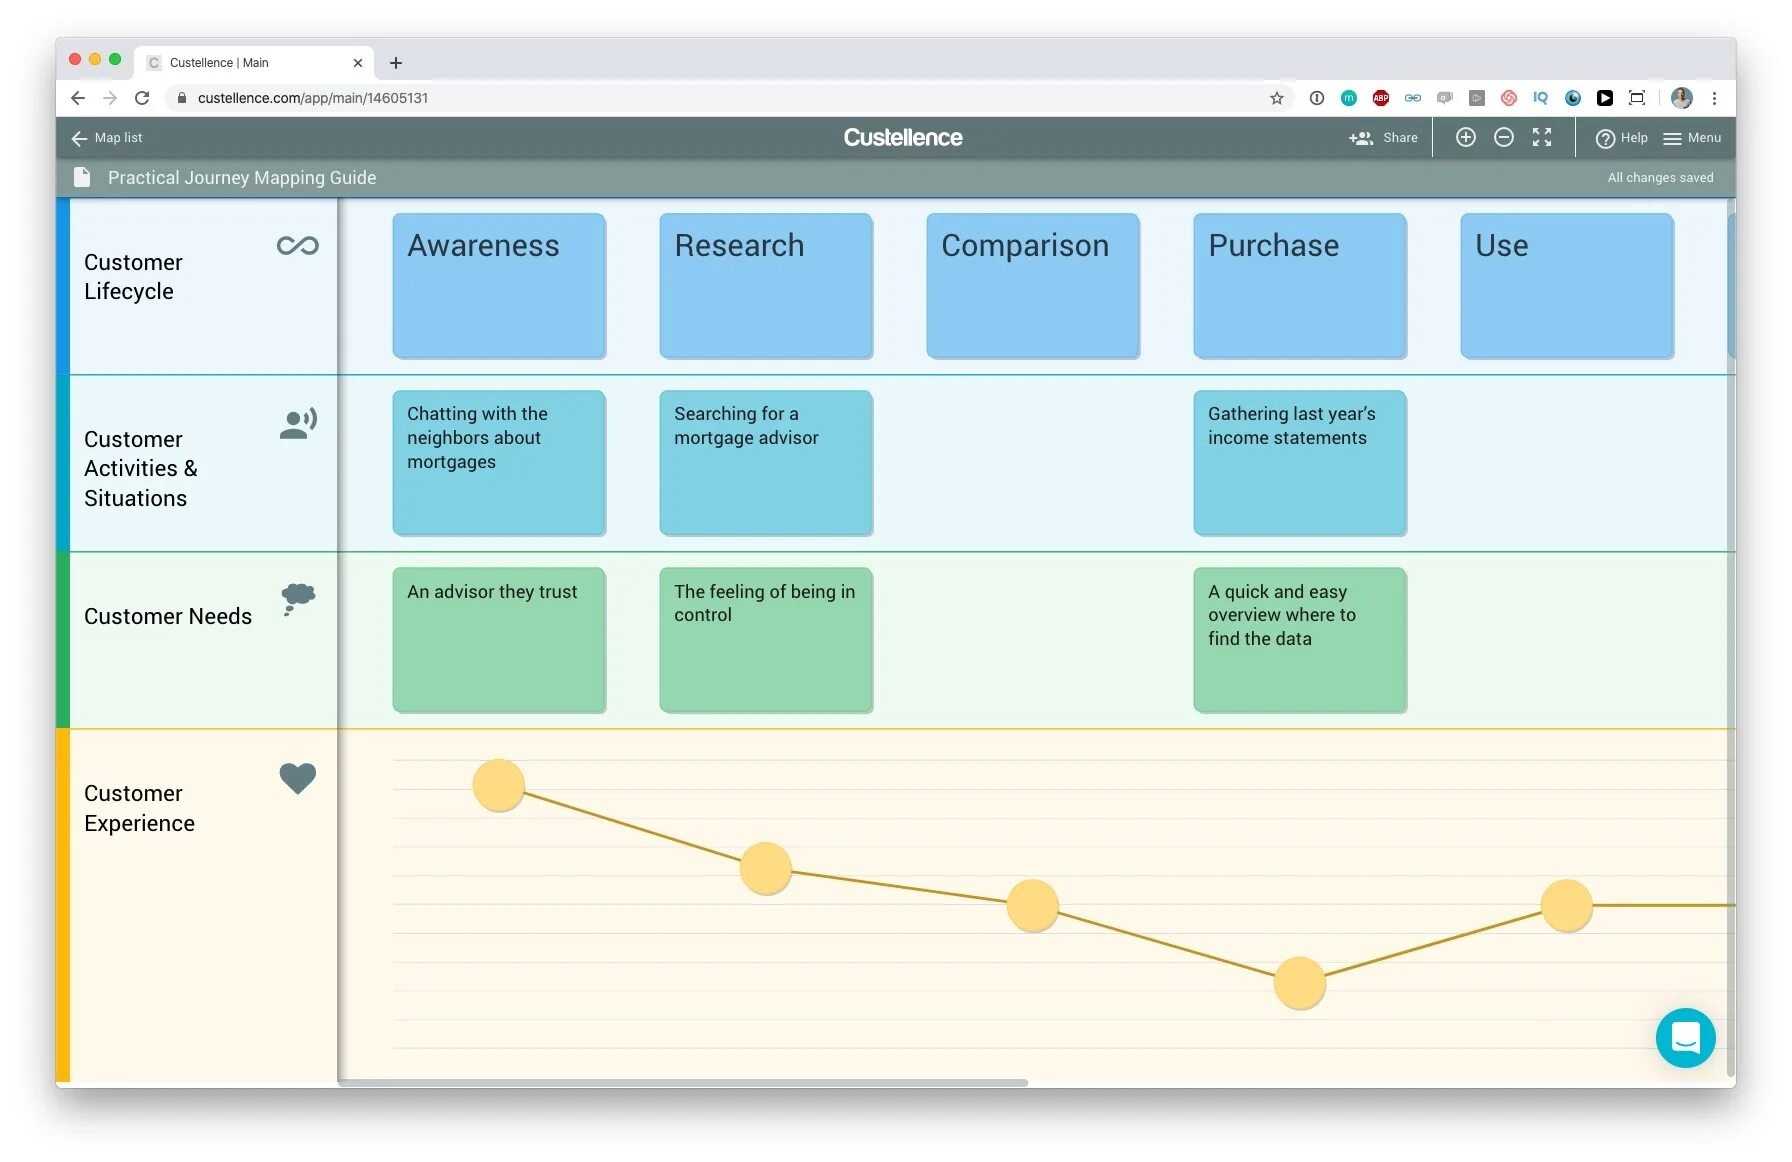Click the Research experience curve point
1792x1162 pixels.
tap(766, 868)
